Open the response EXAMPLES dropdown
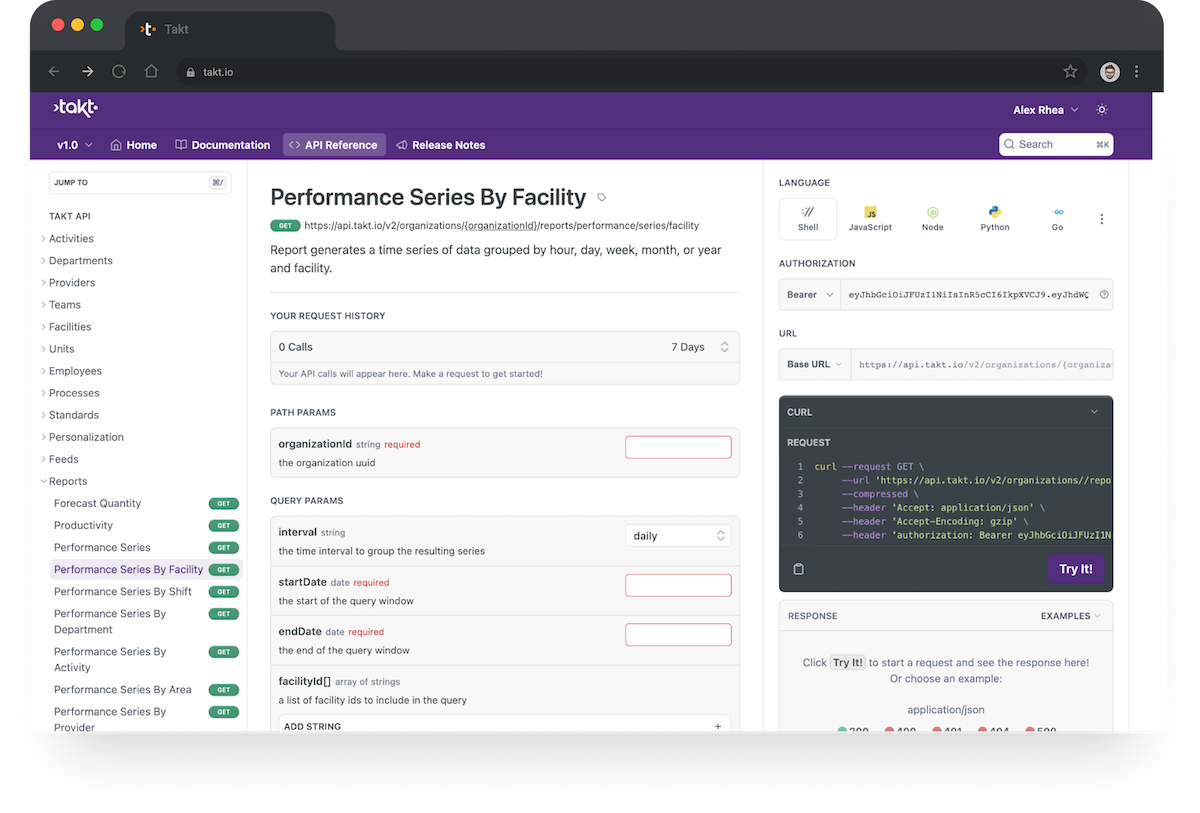1200x813 pixels. (1070, 616)
